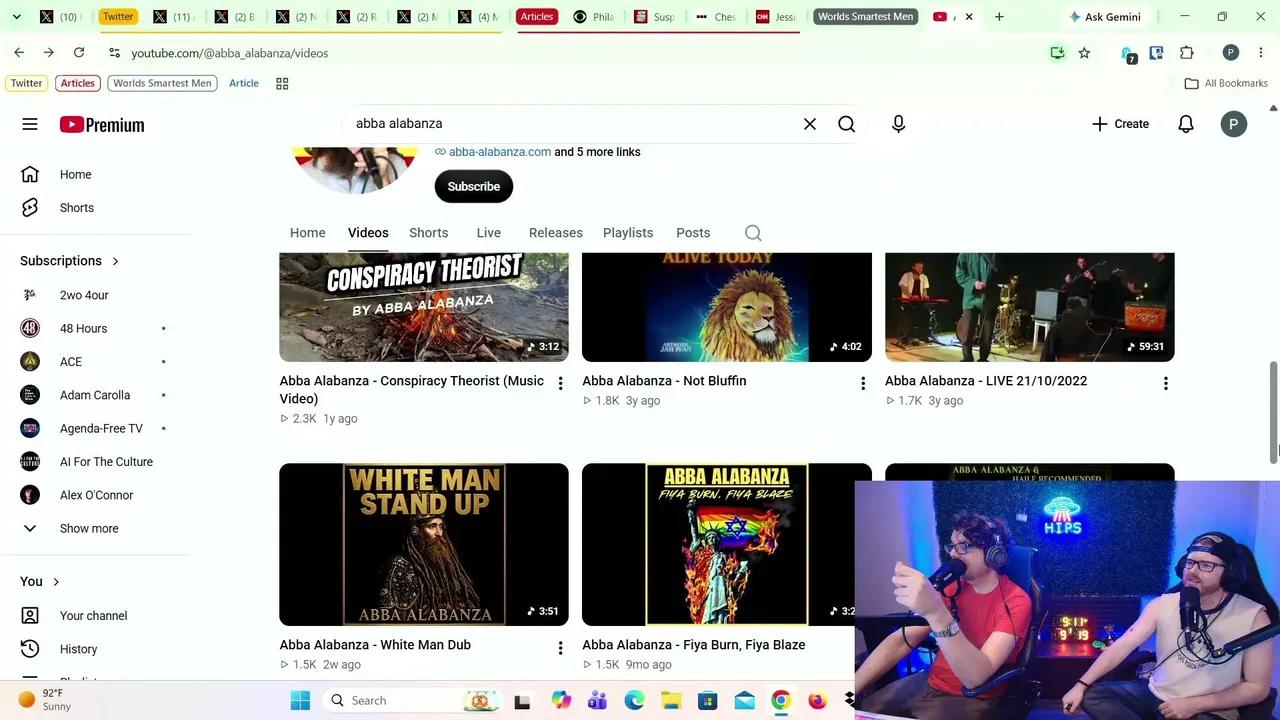Viewport: 1280px width, 720px height.
Task: Expand the Subscriptions section arrow
Action: 115,261
